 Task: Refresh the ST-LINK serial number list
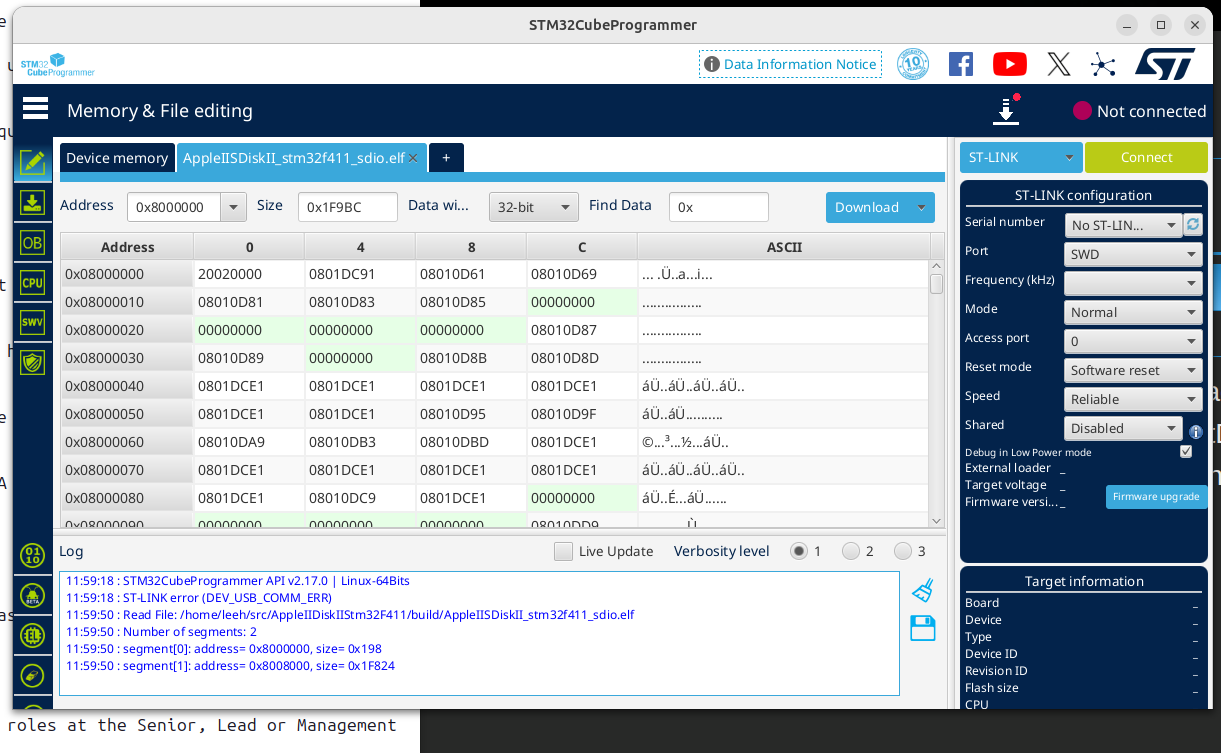(x=1193, y=225)
